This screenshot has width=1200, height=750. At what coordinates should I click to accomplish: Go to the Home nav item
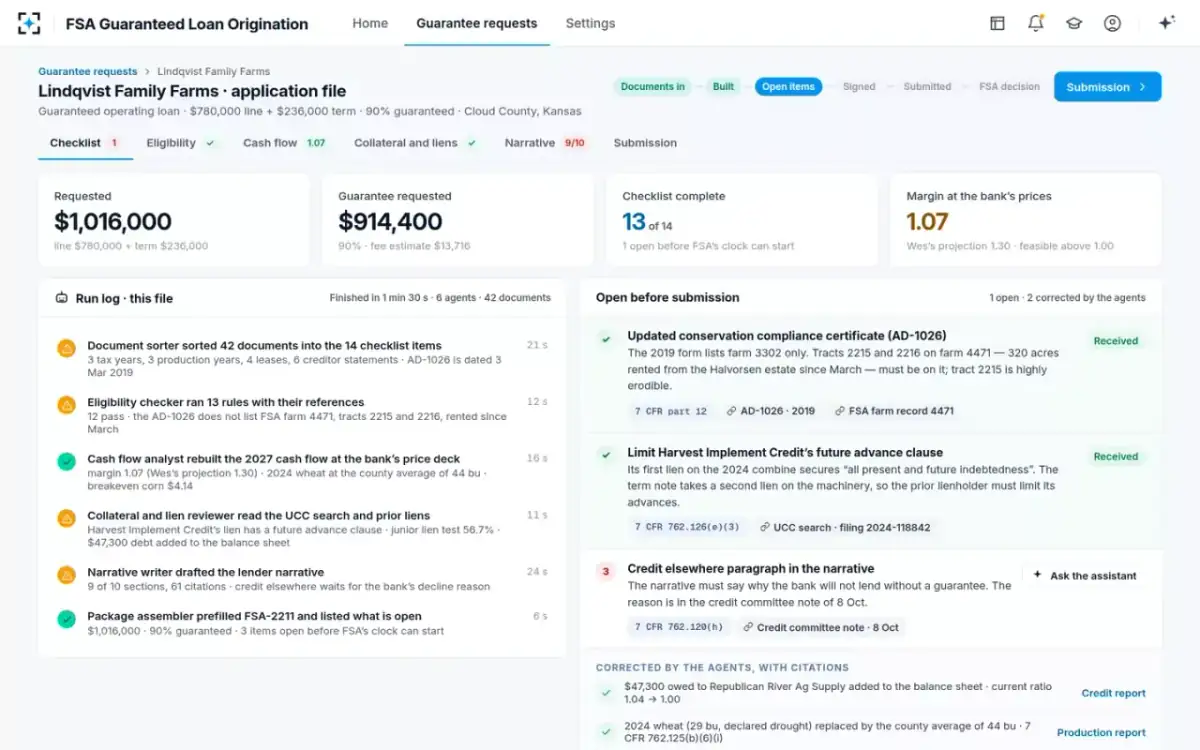click(x=370, y=23)
